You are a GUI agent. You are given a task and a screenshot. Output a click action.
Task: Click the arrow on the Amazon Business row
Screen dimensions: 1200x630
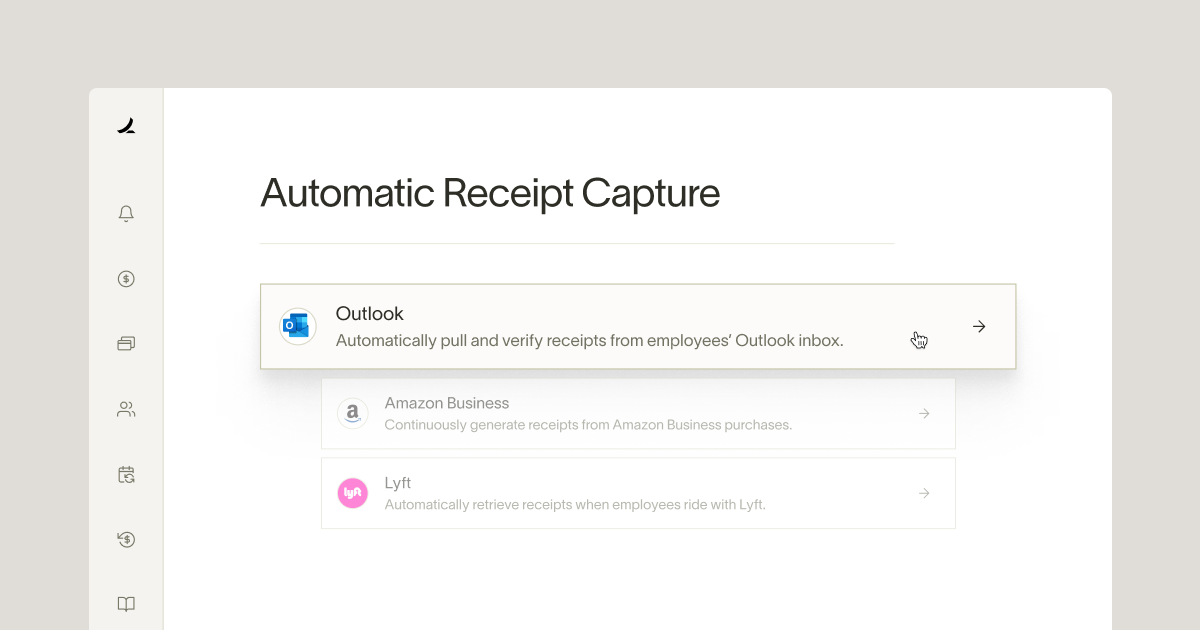(x=923, y=413)
